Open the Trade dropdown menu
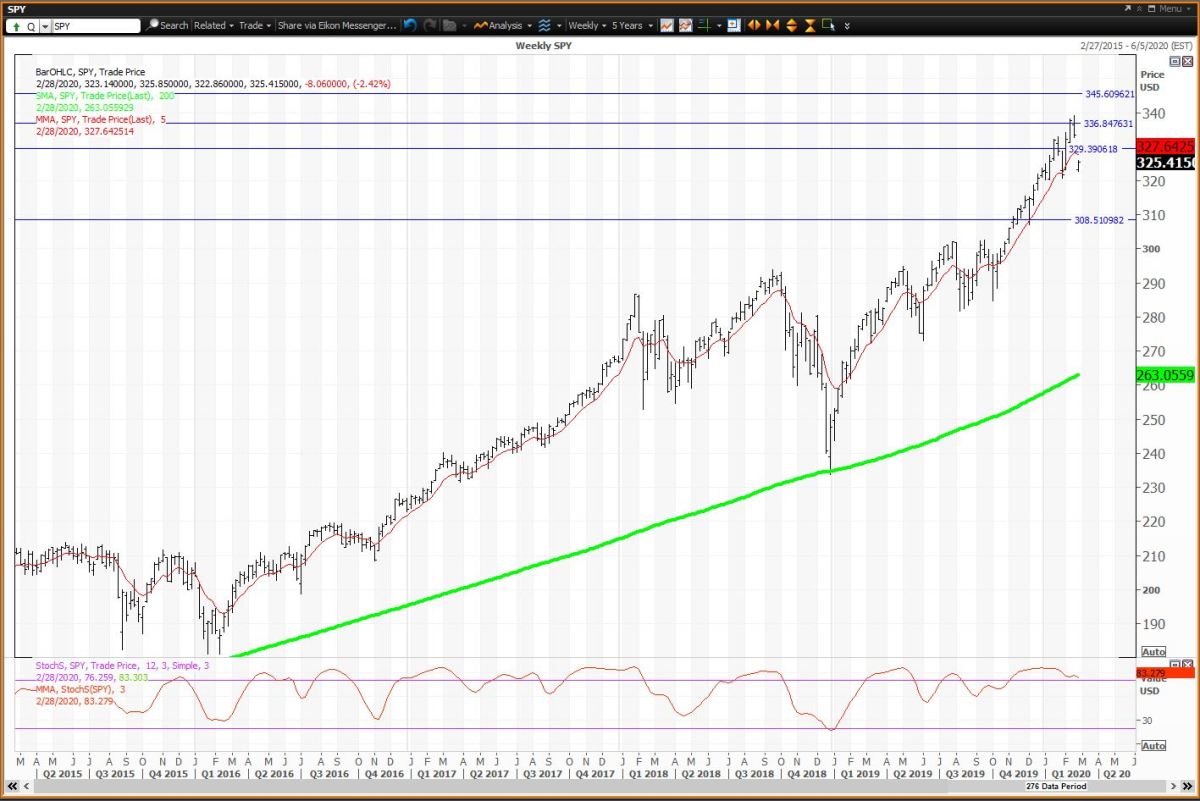This screenshot has height=801, width=1200. (255, 25)
